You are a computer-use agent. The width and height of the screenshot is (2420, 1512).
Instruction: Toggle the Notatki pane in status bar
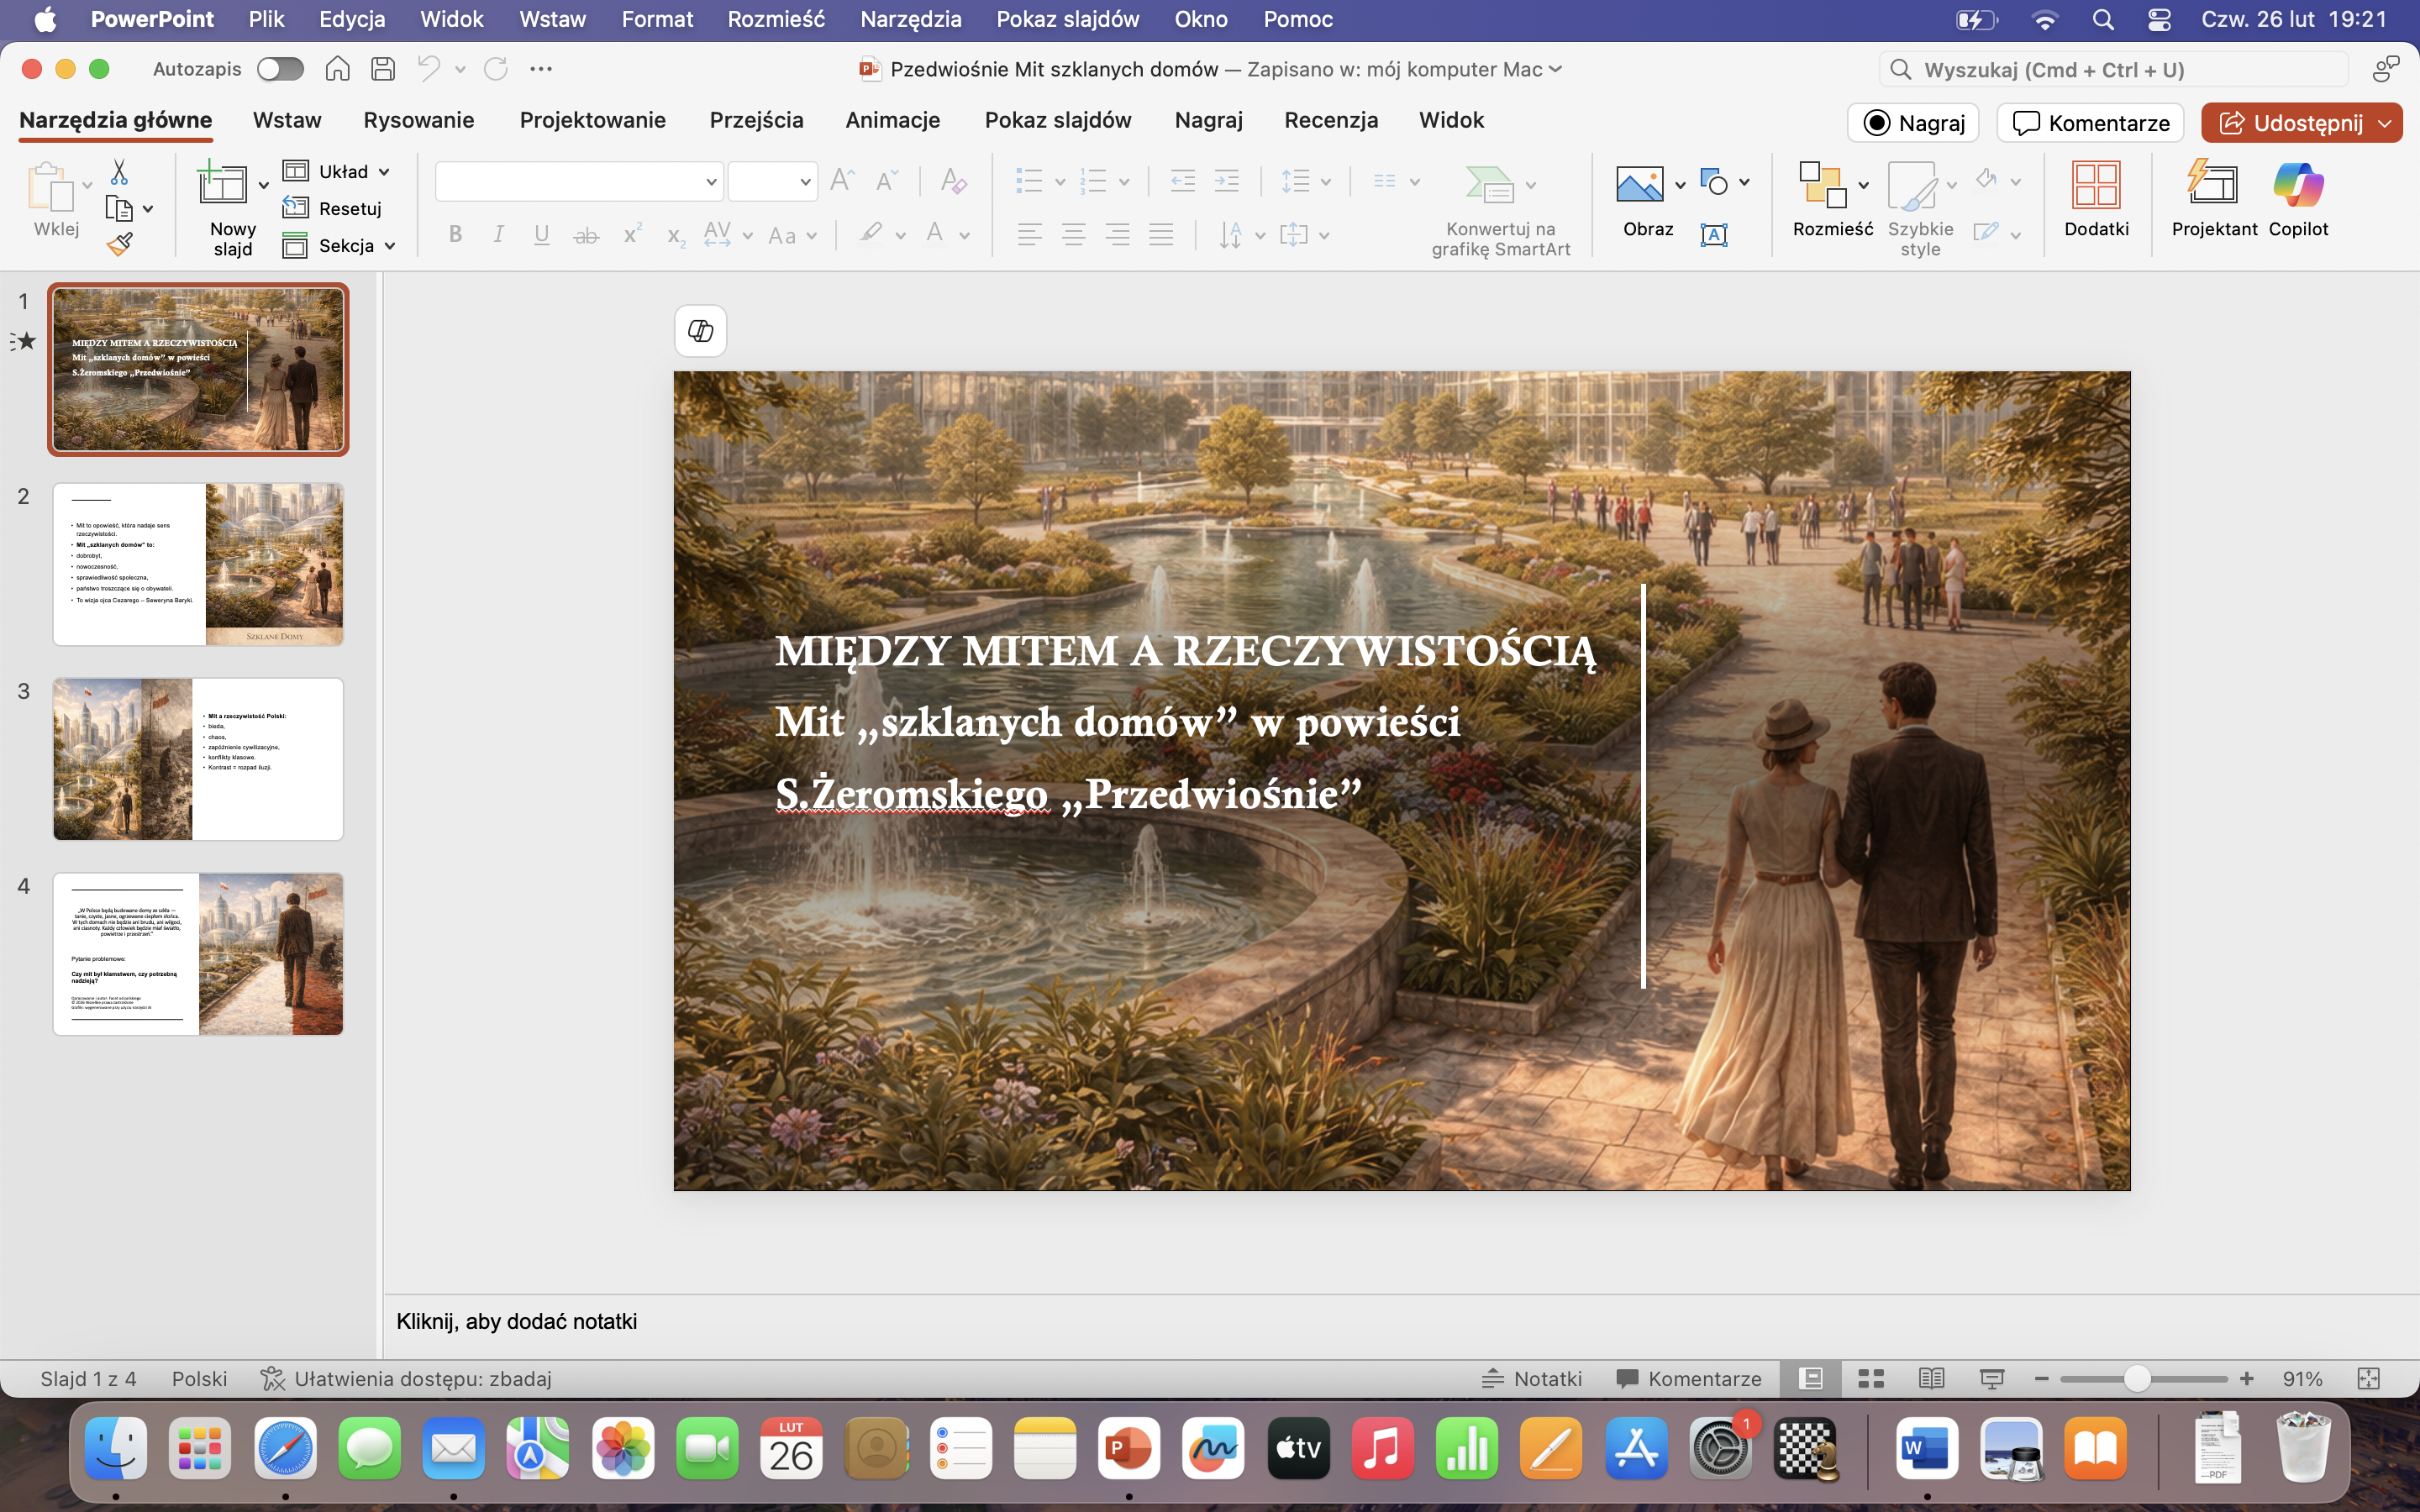pyautogui.click(x=1532, y=1379)
